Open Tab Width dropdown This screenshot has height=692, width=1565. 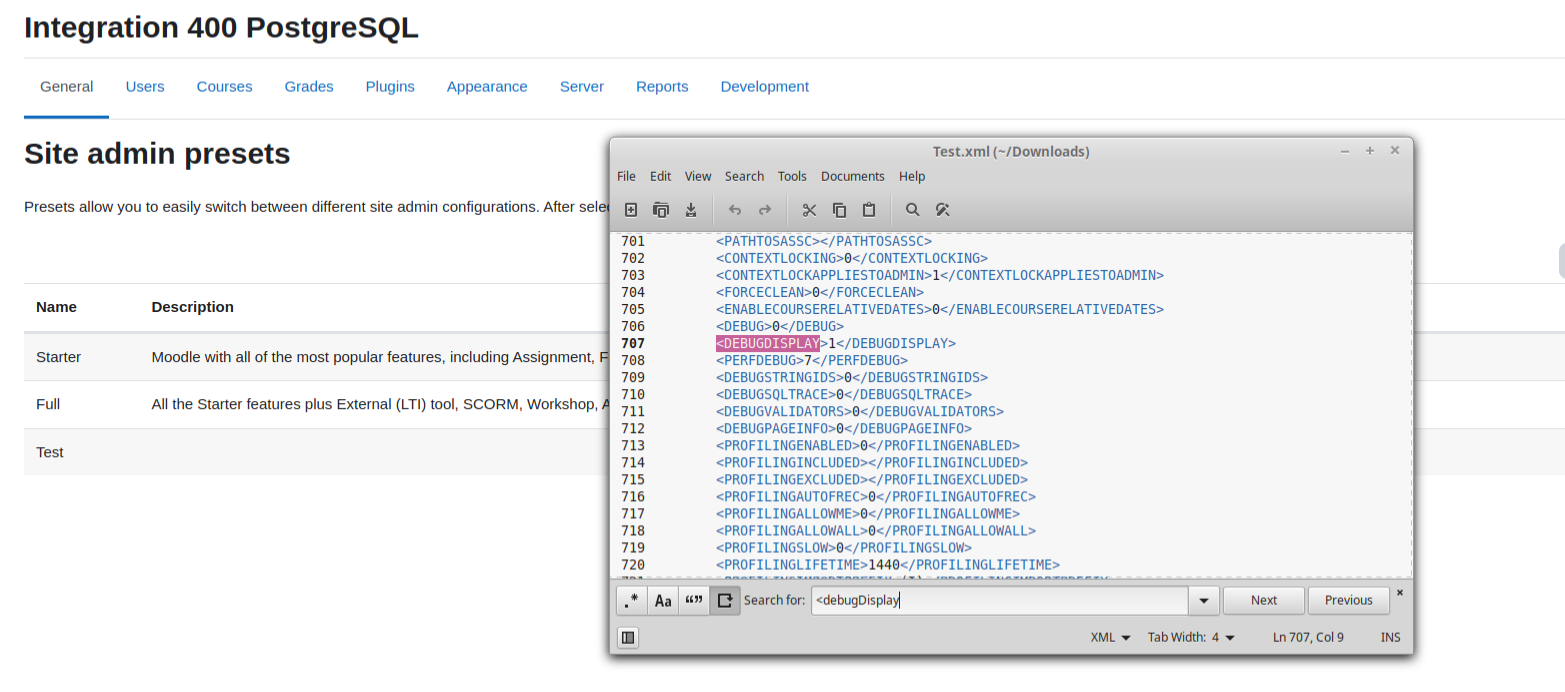1191,637
